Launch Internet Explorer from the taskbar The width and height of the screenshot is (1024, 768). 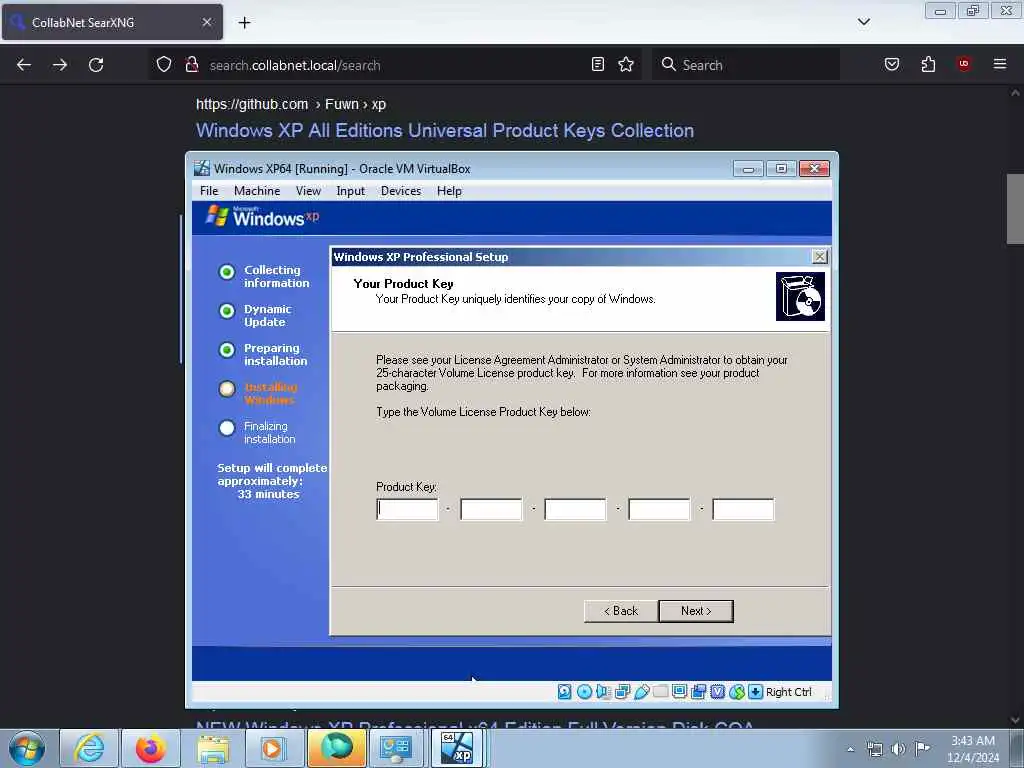tap(89, 748)
